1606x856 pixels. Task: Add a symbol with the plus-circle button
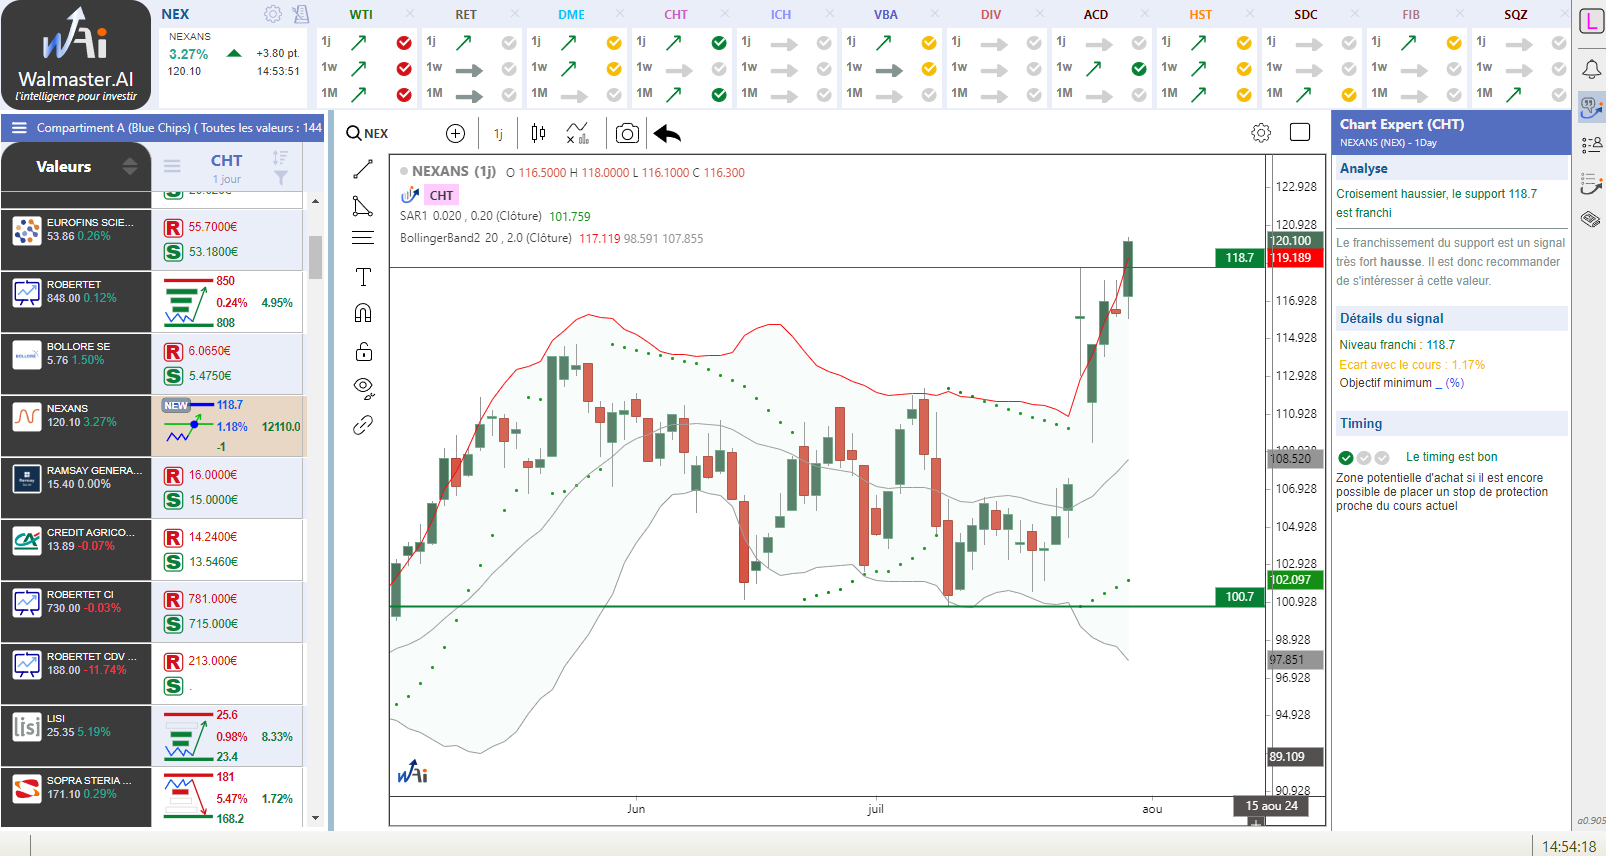click(455, 134)
